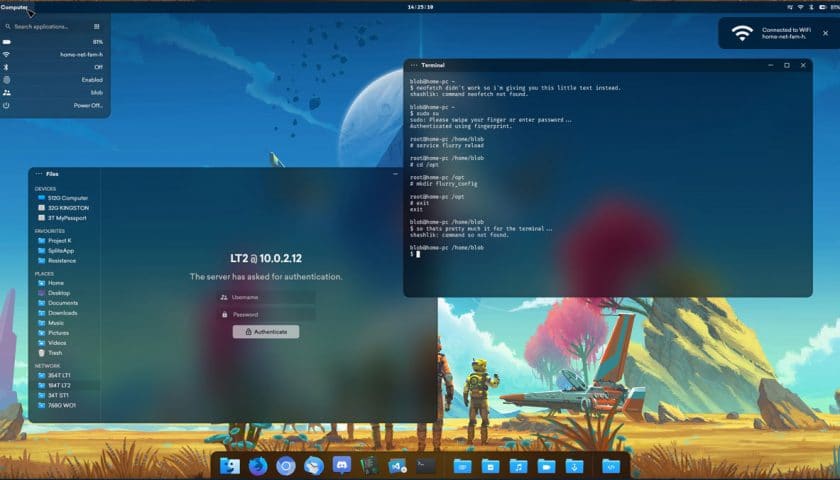
Task: Click the Password field in Files
Action: (266, 314)
